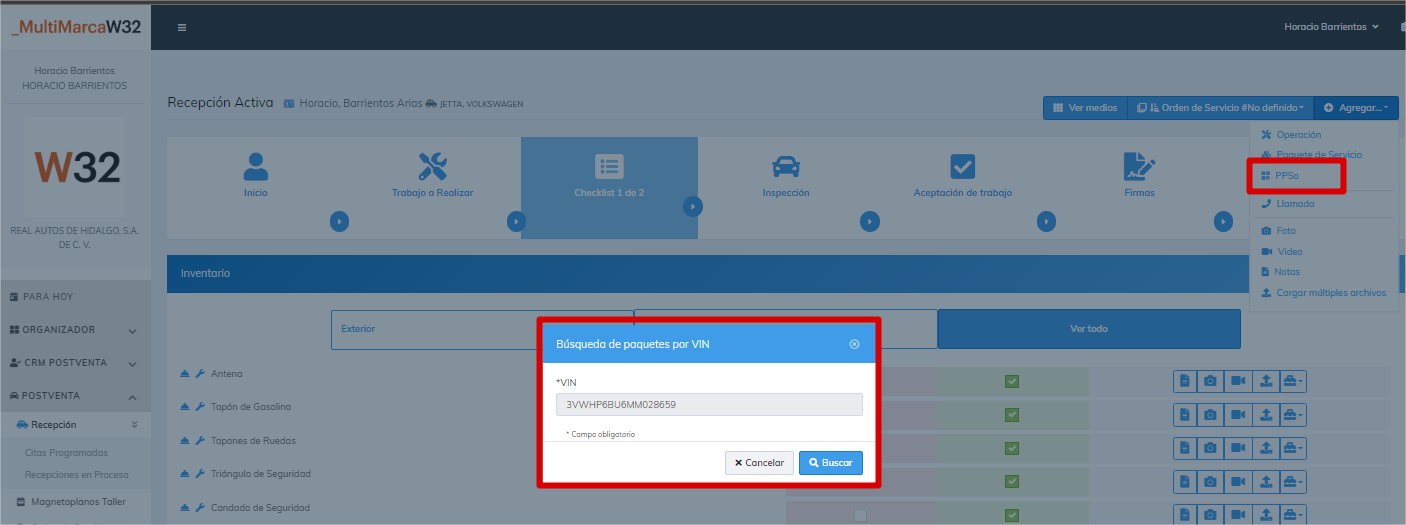The image size is (1406, 525).
Task: Click the camera icon in the Antena row
Action: (1210, 381)
